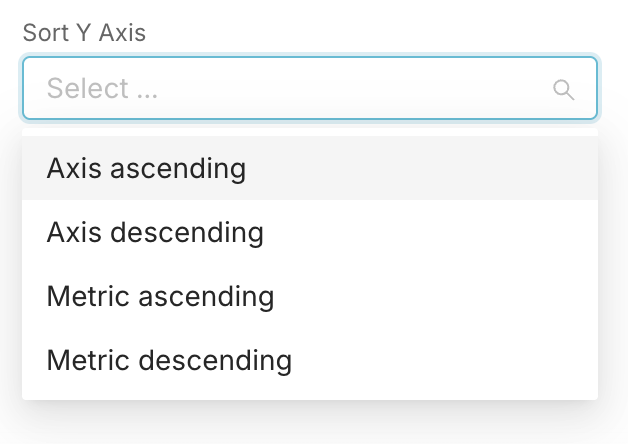Select Axis descending from the list
Screen dimensions: 628x444
tap(310, 232)
